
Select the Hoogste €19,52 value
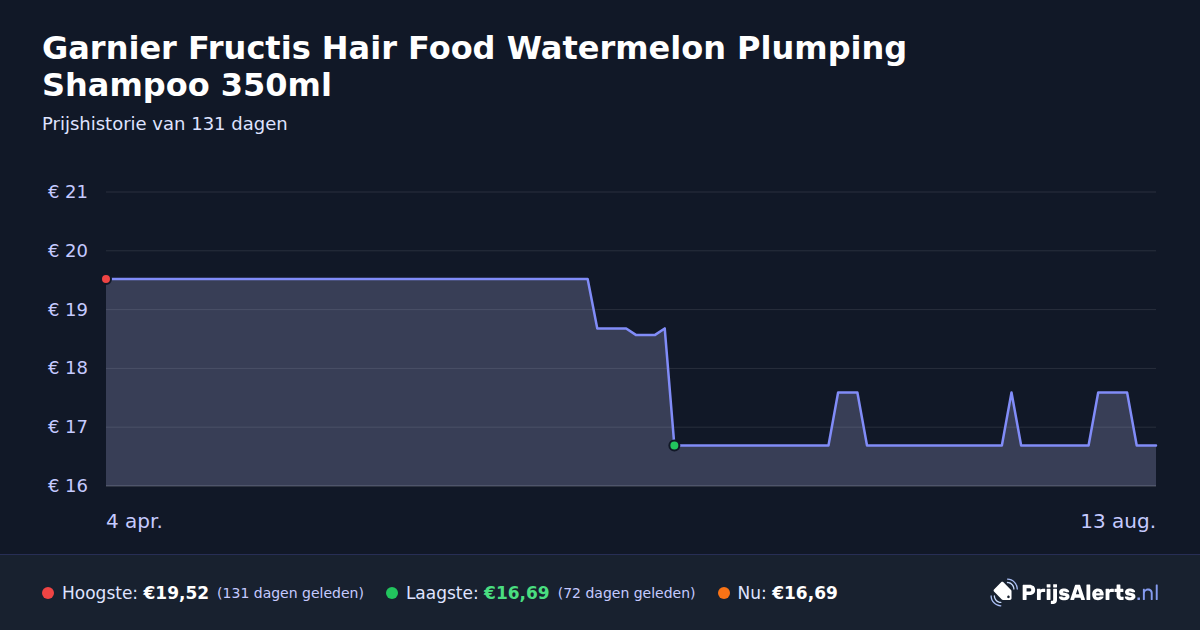pyautogui.click(x=176, y=593)
